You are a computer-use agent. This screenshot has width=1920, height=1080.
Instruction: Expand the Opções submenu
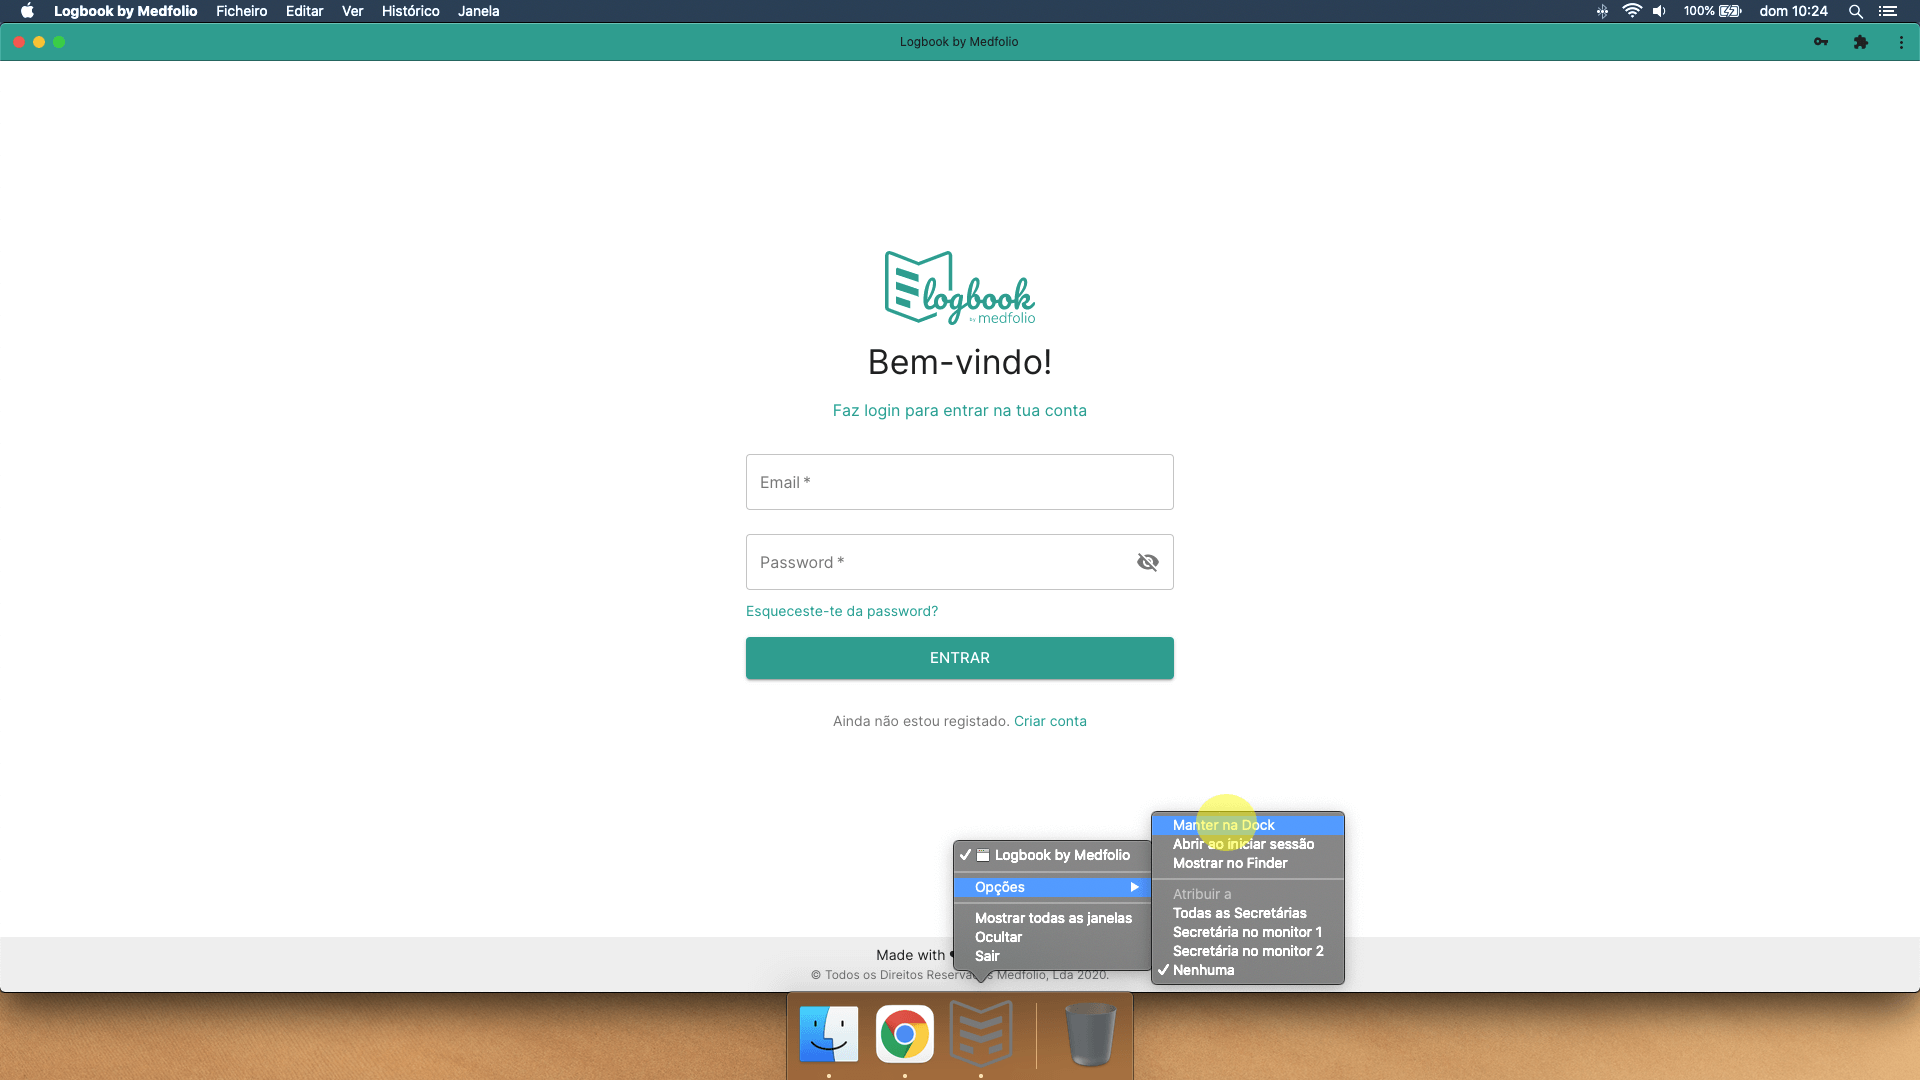point(1052,887)
